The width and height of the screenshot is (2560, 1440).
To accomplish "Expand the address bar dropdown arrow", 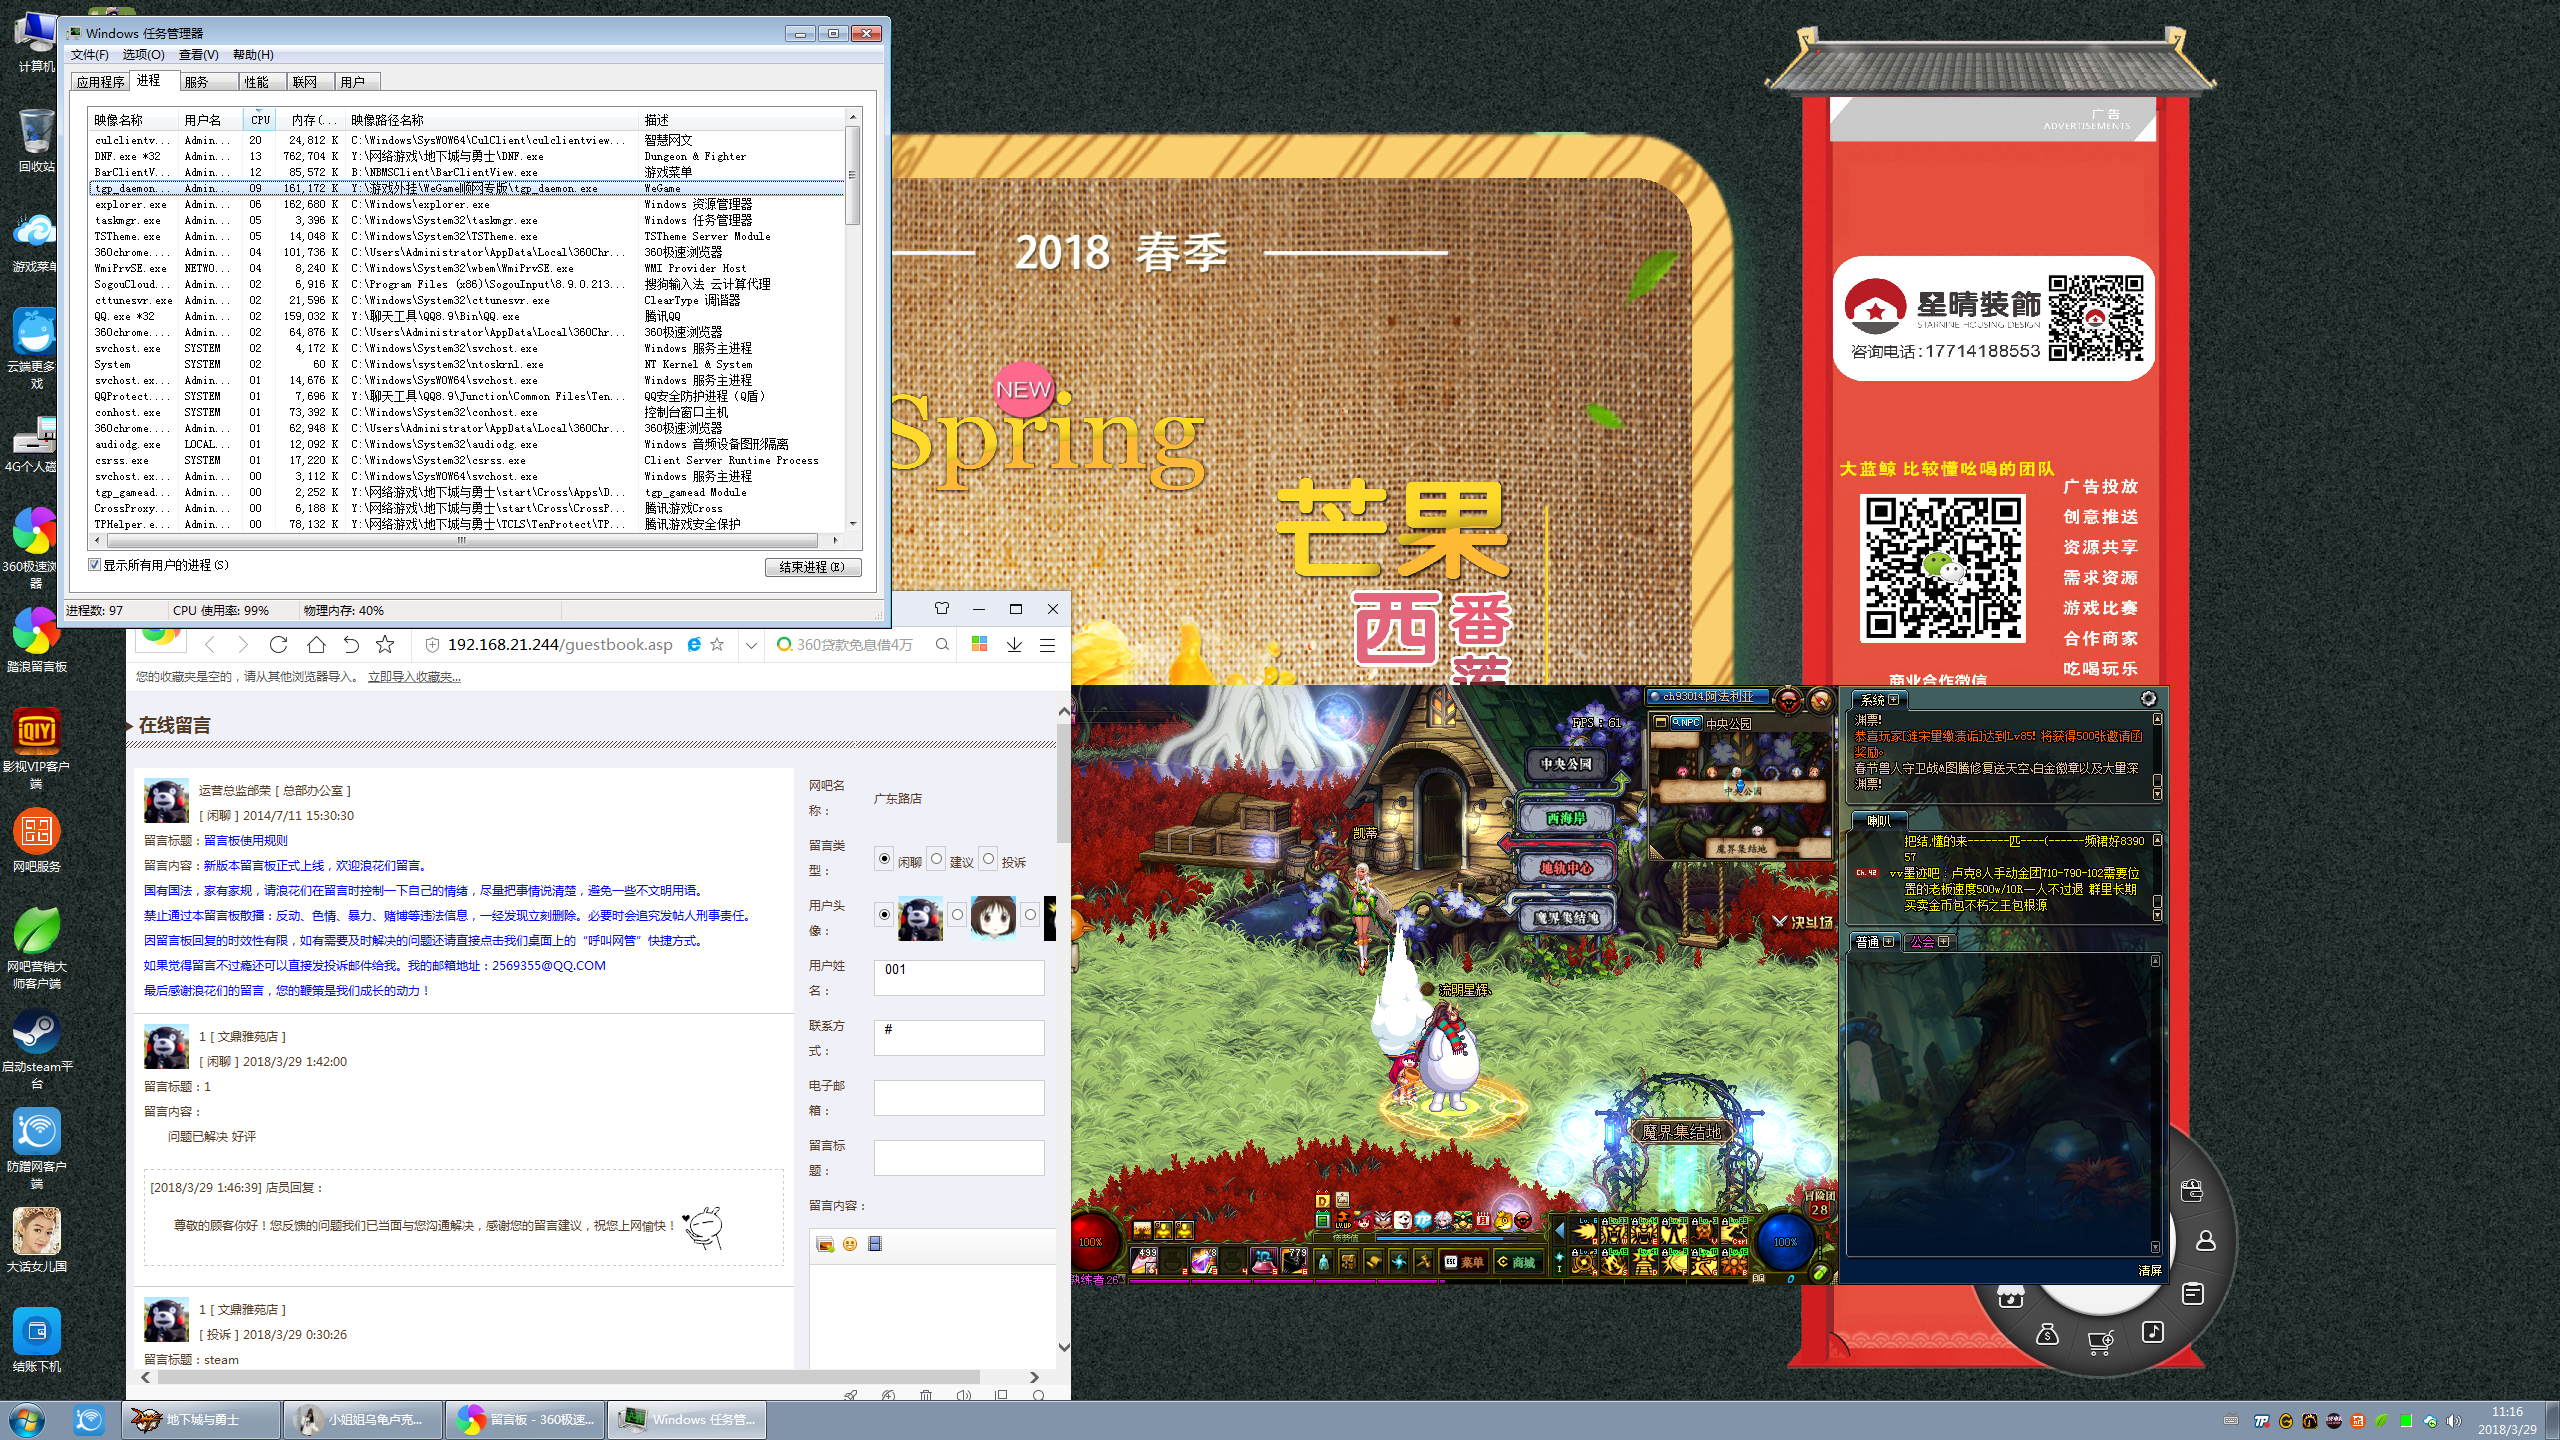I will coord(751,645).
